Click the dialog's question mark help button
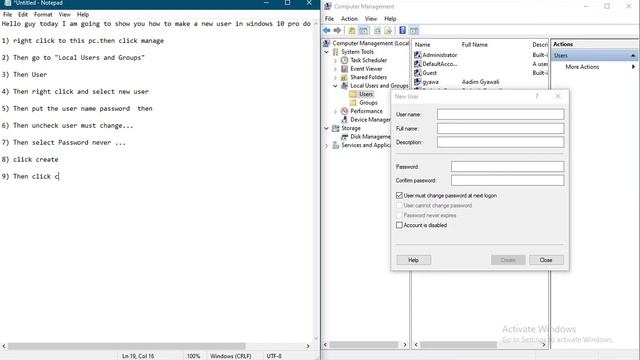640x360 pixels. (537, 96)
